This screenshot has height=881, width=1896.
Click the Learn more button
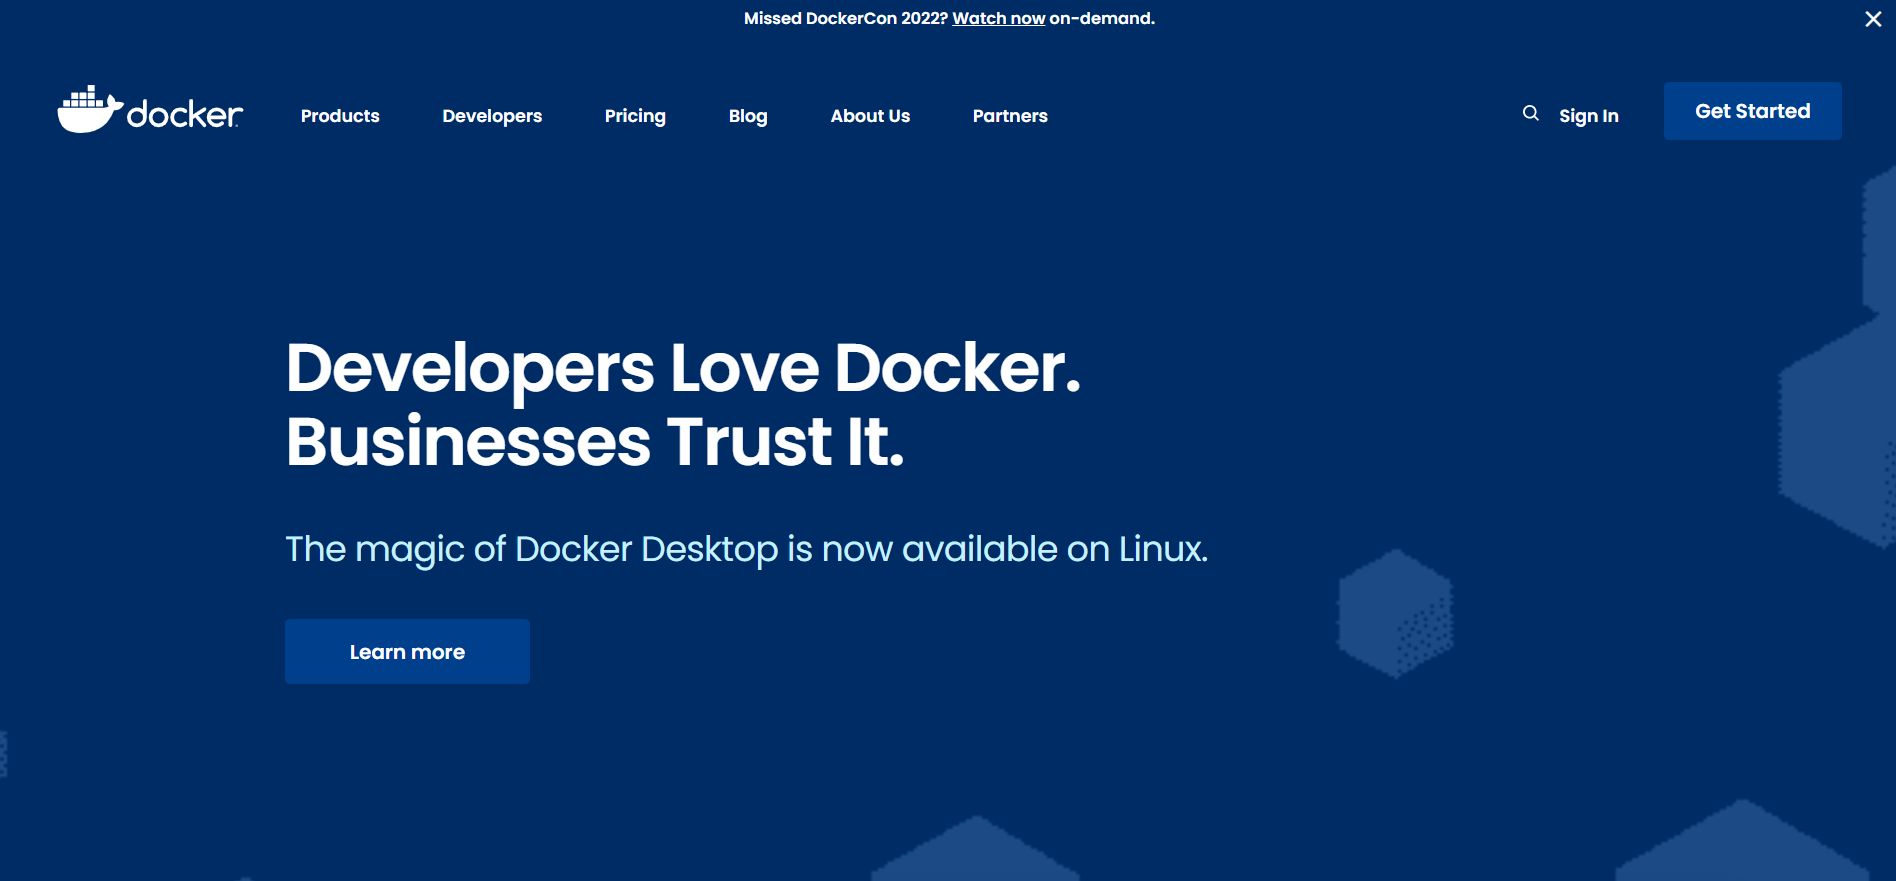click(x=407, y=652)
